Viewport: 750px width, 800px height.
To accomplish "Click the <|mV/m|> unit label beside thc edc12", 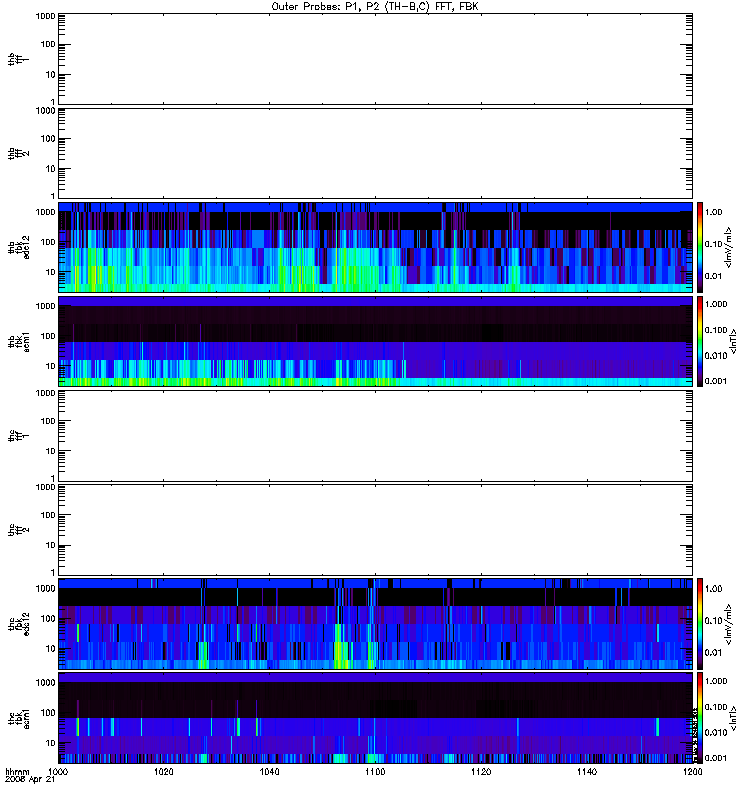I will click(x=728, y=624).
